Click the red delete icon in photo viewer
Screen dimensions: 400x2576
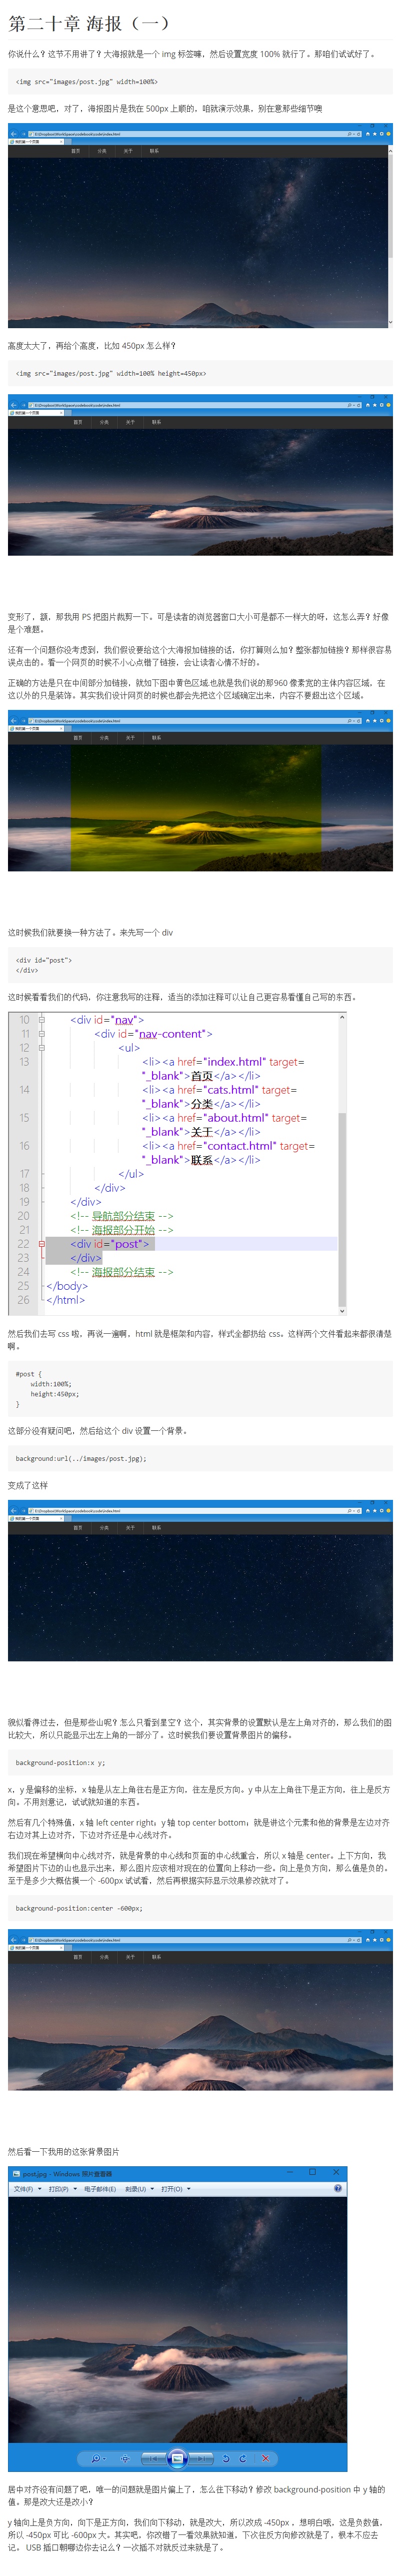(265, 2458)
